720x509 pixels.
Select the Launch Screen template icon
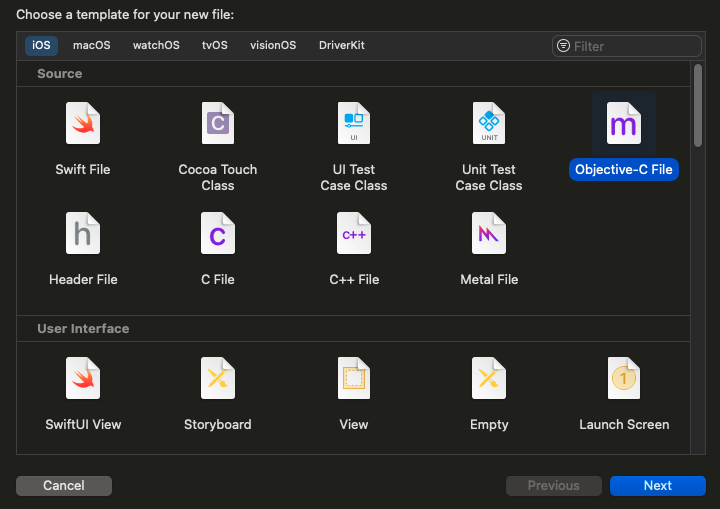click(624, 378)
